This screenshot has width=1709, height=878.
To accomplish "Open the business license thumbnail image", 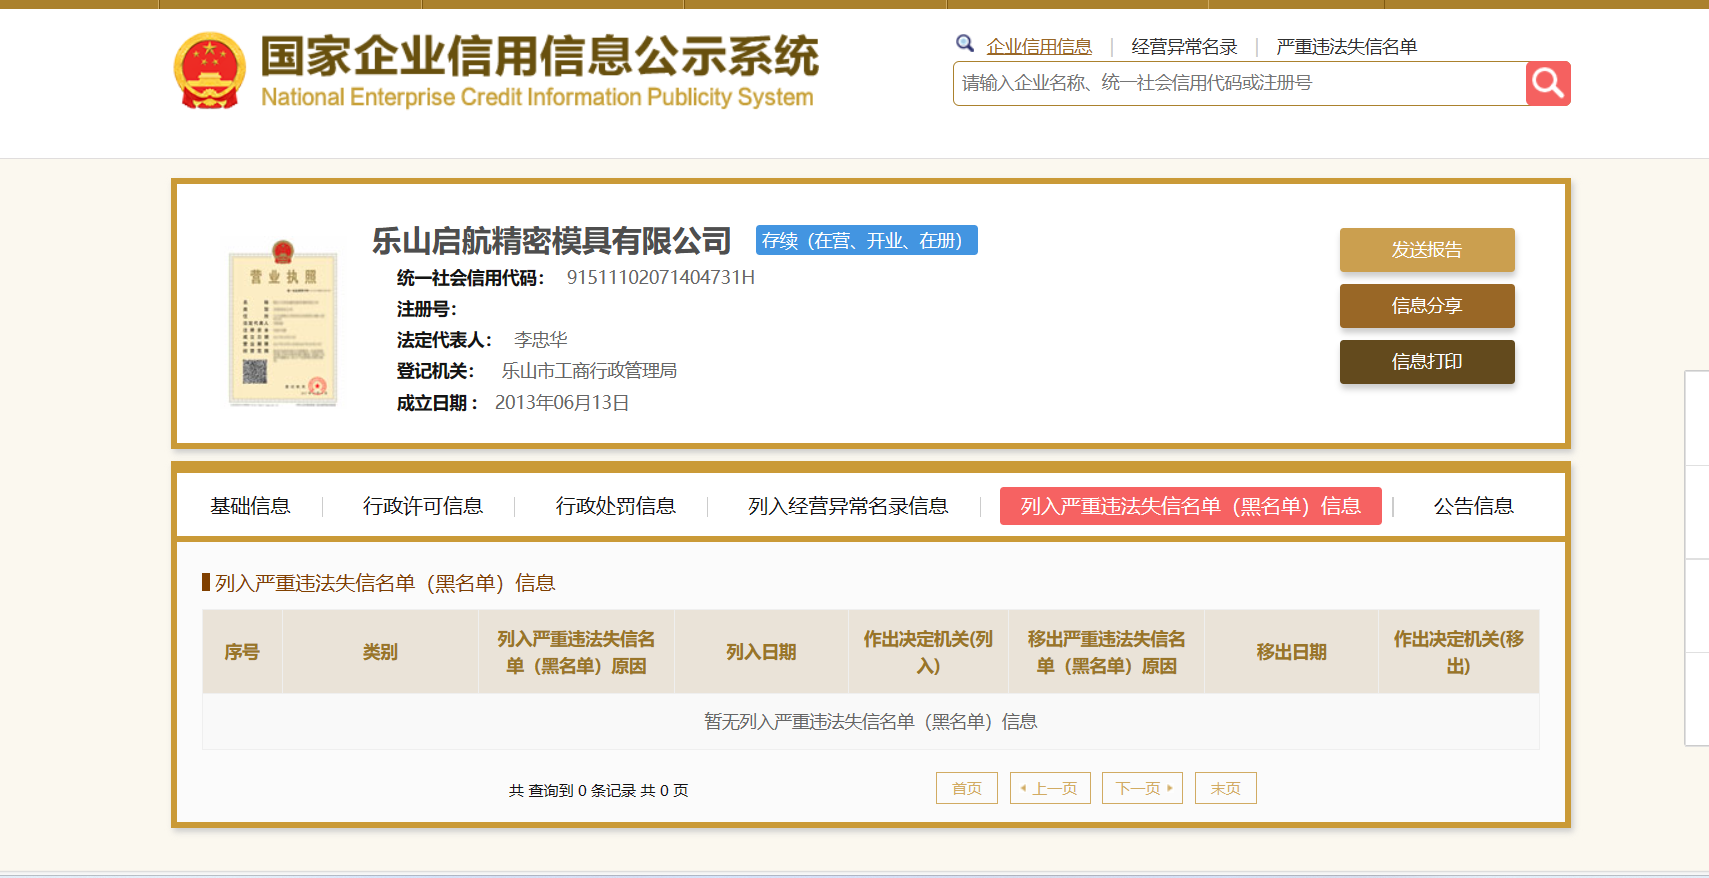I will click(x=283, y=323).
